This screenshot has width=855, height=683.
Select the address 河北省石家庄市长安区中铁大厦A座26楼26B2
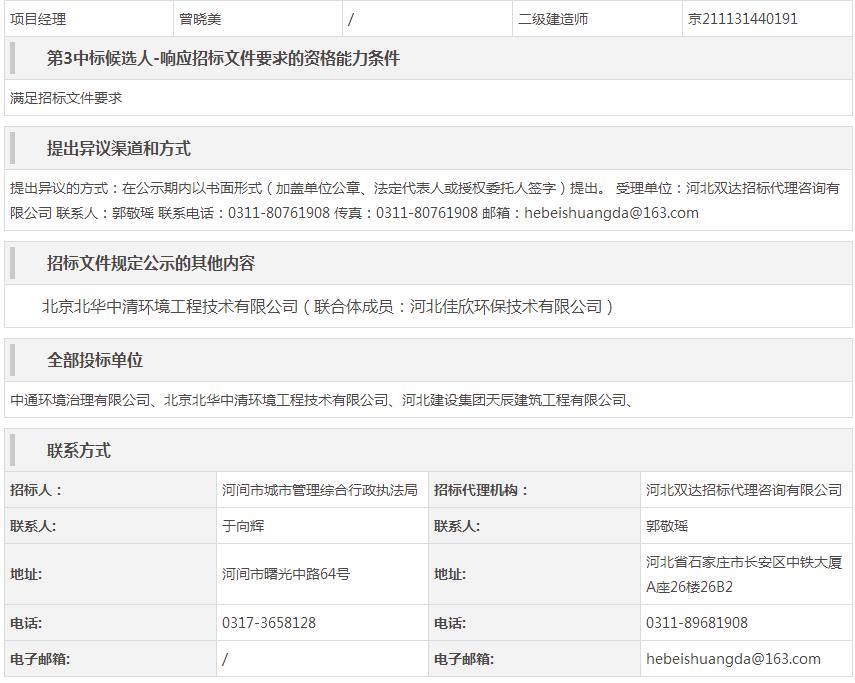744,574
